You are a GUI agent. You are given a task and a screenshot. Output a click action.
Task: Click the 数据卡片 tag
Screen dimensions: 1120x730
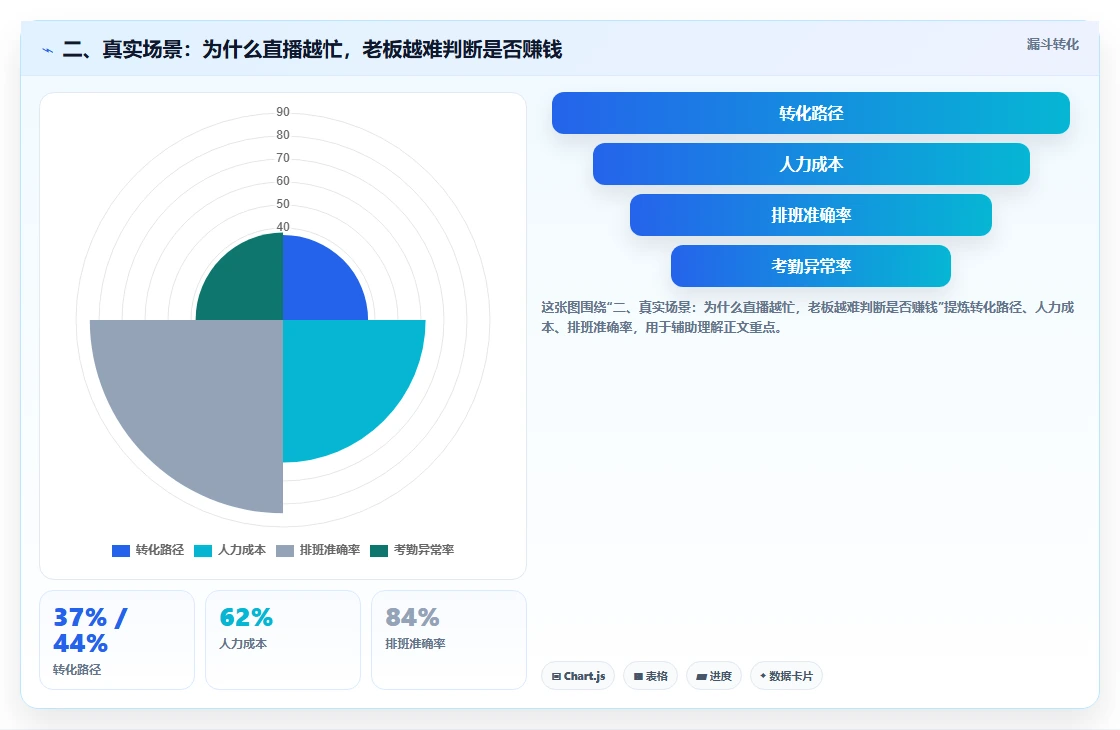[x=786, y=676]
